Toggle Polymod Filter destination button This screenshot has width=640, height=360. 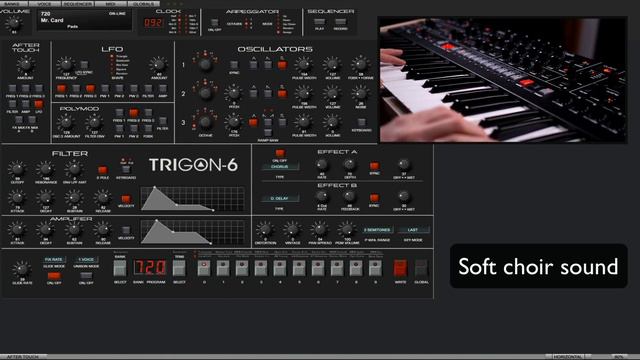tap(162, 120)
